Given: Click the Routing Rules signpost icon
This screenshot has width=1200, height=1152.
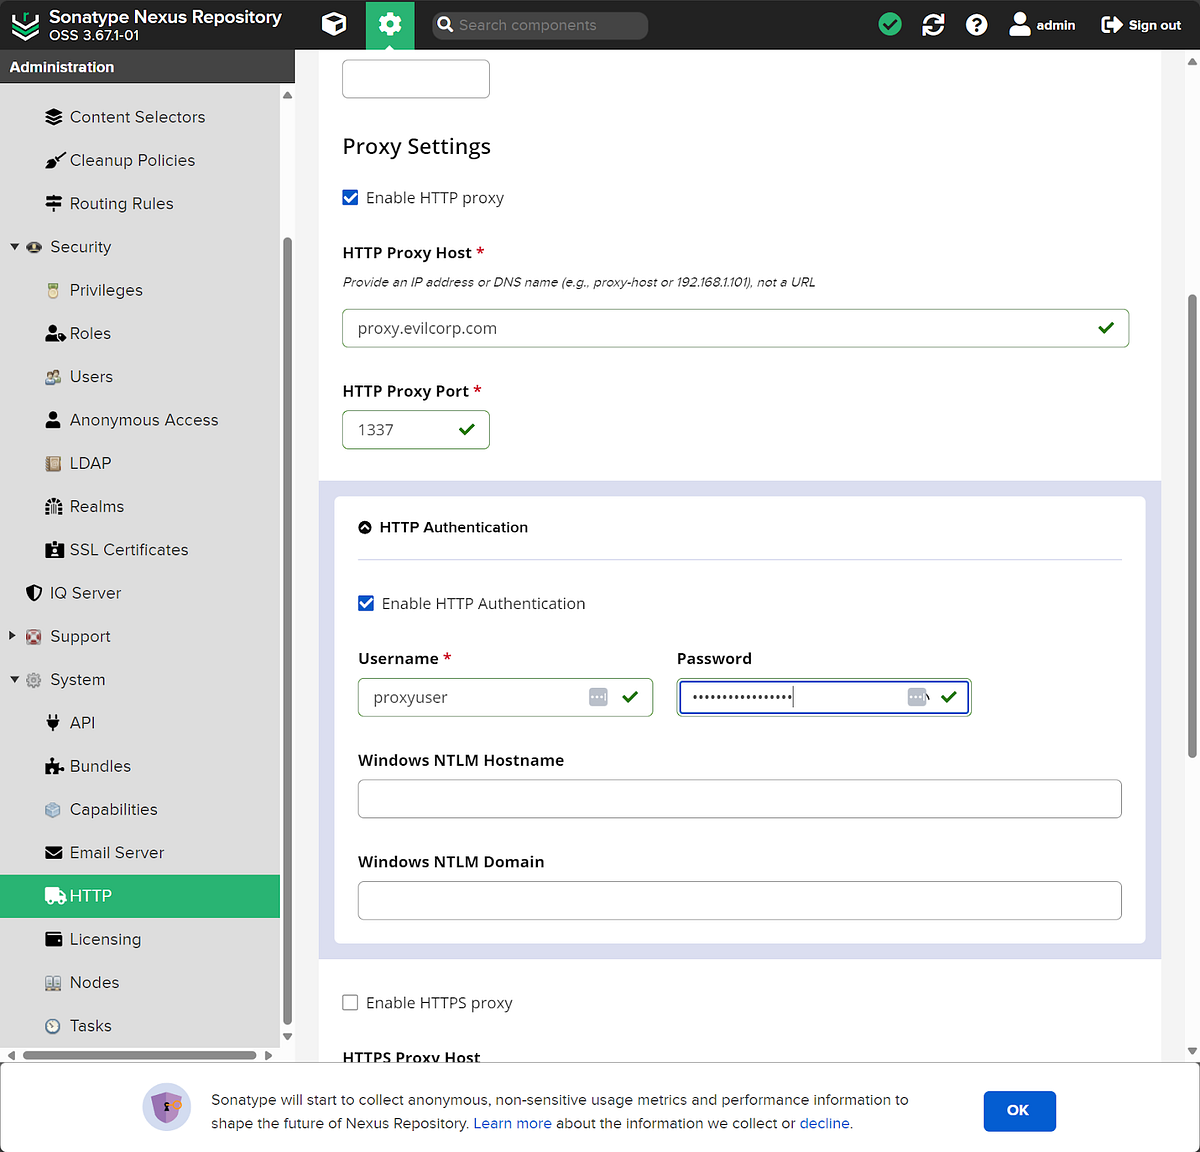Looking at the screenshot, I should coord(54,203).
